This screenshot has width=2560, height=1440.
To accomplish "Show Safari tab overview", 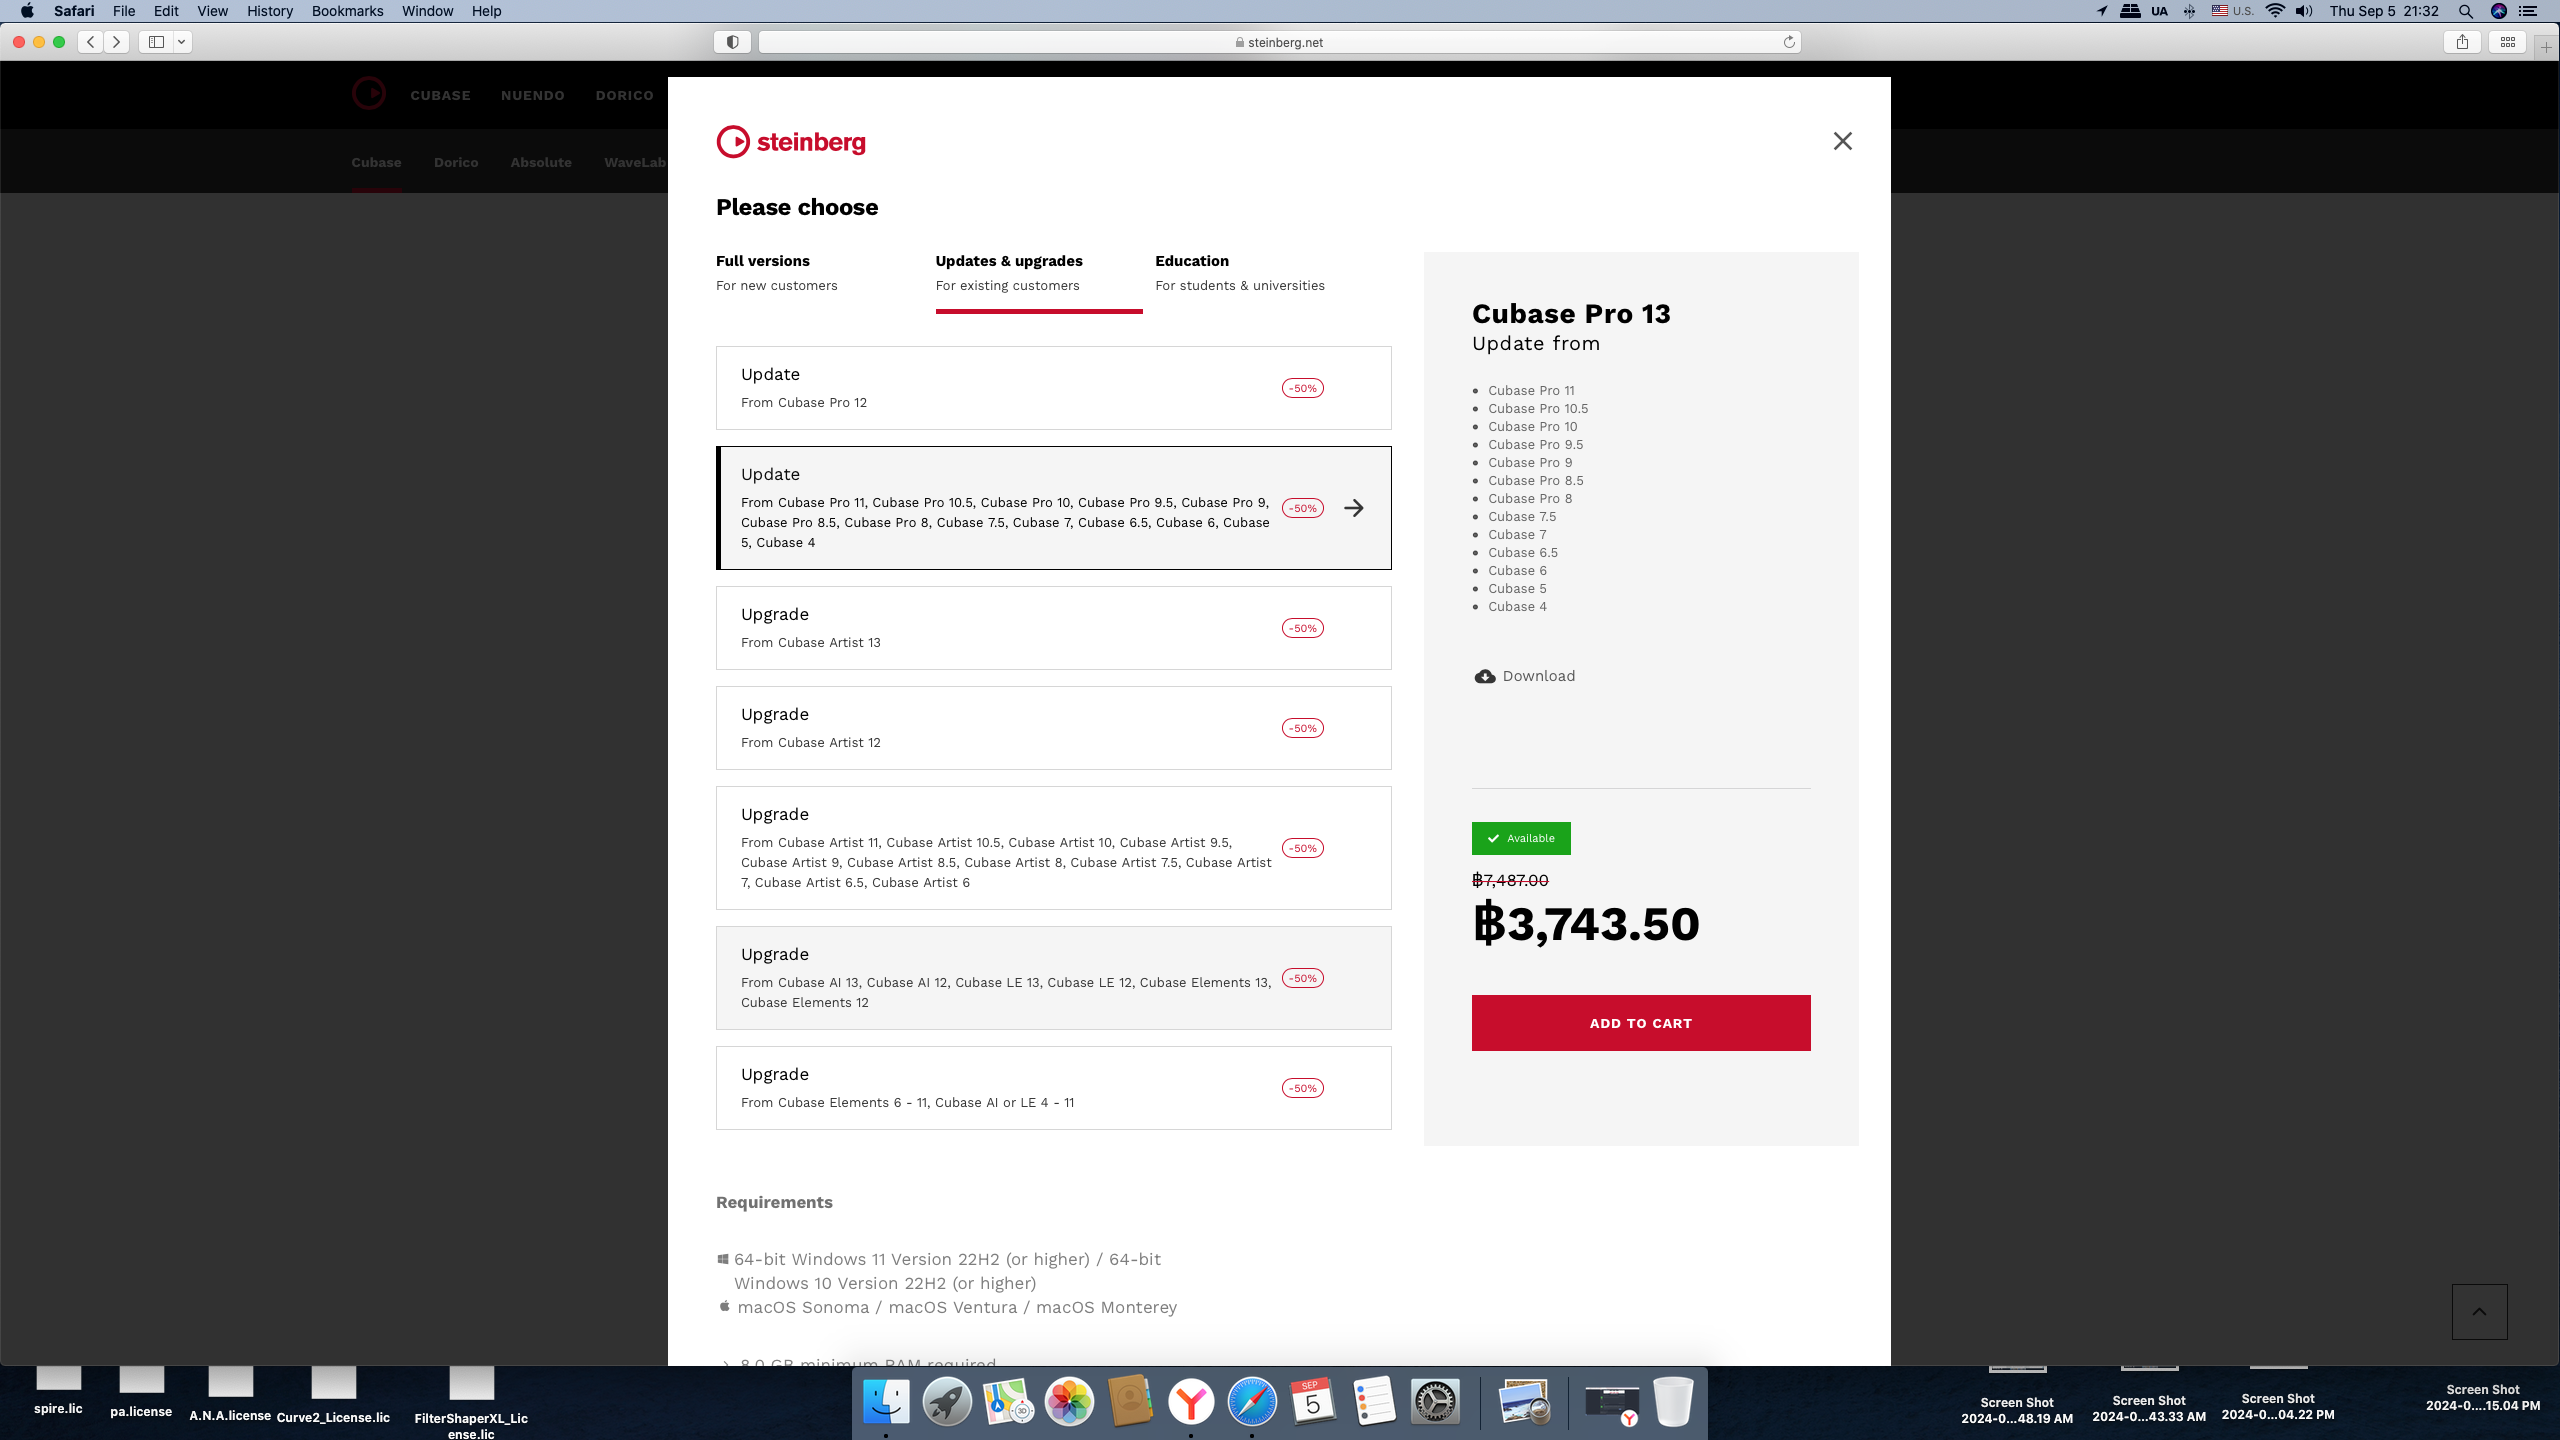I will click(x=2508, y=42).
